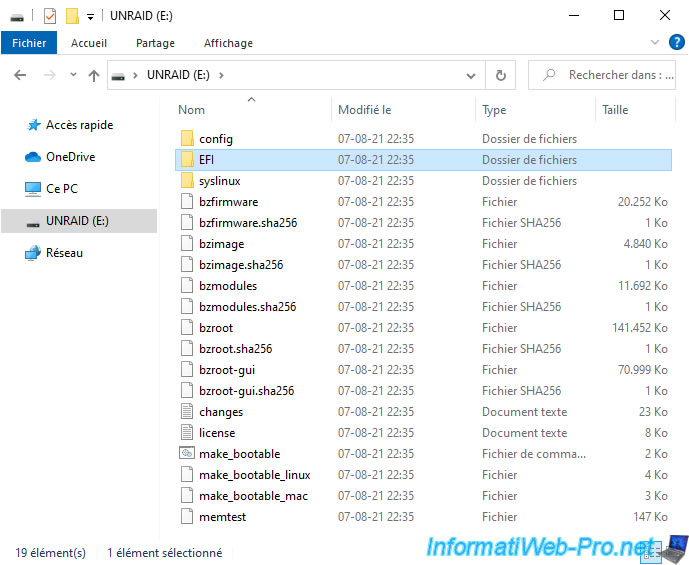Select the syslinux folder icon
Screen dimensions: 689x565
click(186, 181)
